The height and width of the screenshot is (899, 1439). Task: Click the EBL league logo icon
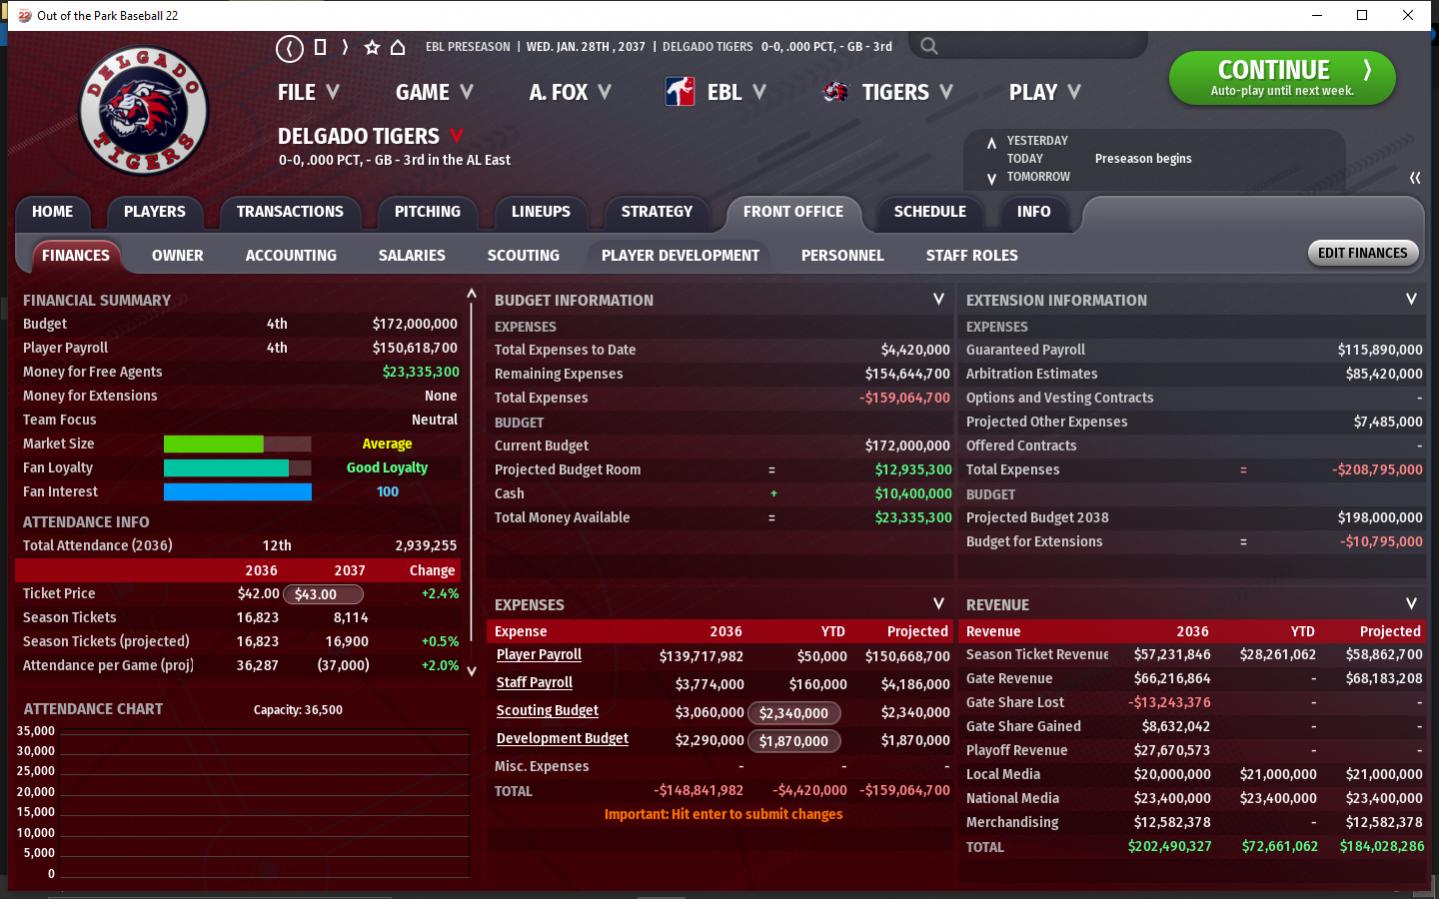click(680, 92)
